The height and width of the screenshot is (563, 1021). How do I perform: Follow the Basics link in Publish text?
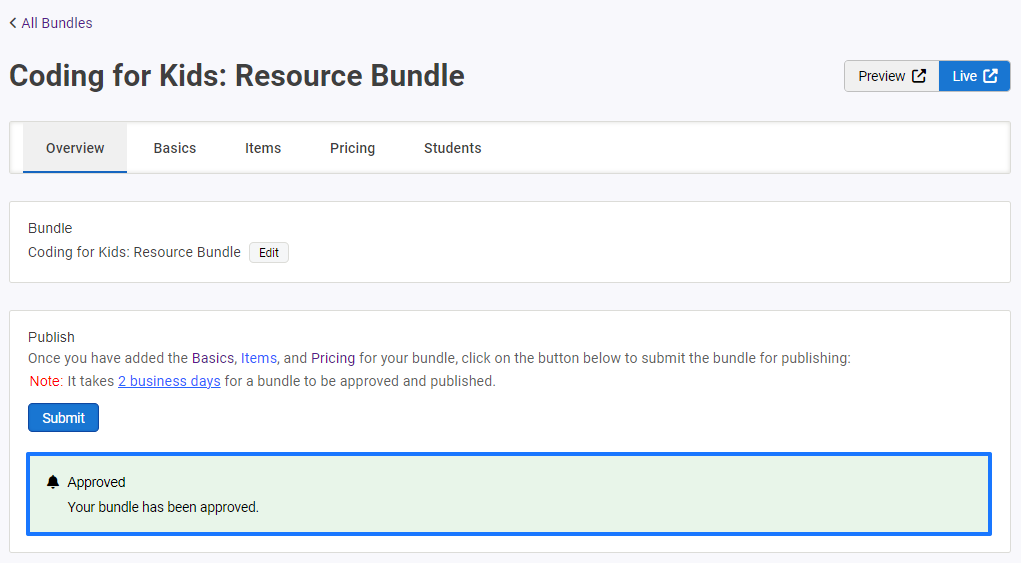[x=213, y=358]
